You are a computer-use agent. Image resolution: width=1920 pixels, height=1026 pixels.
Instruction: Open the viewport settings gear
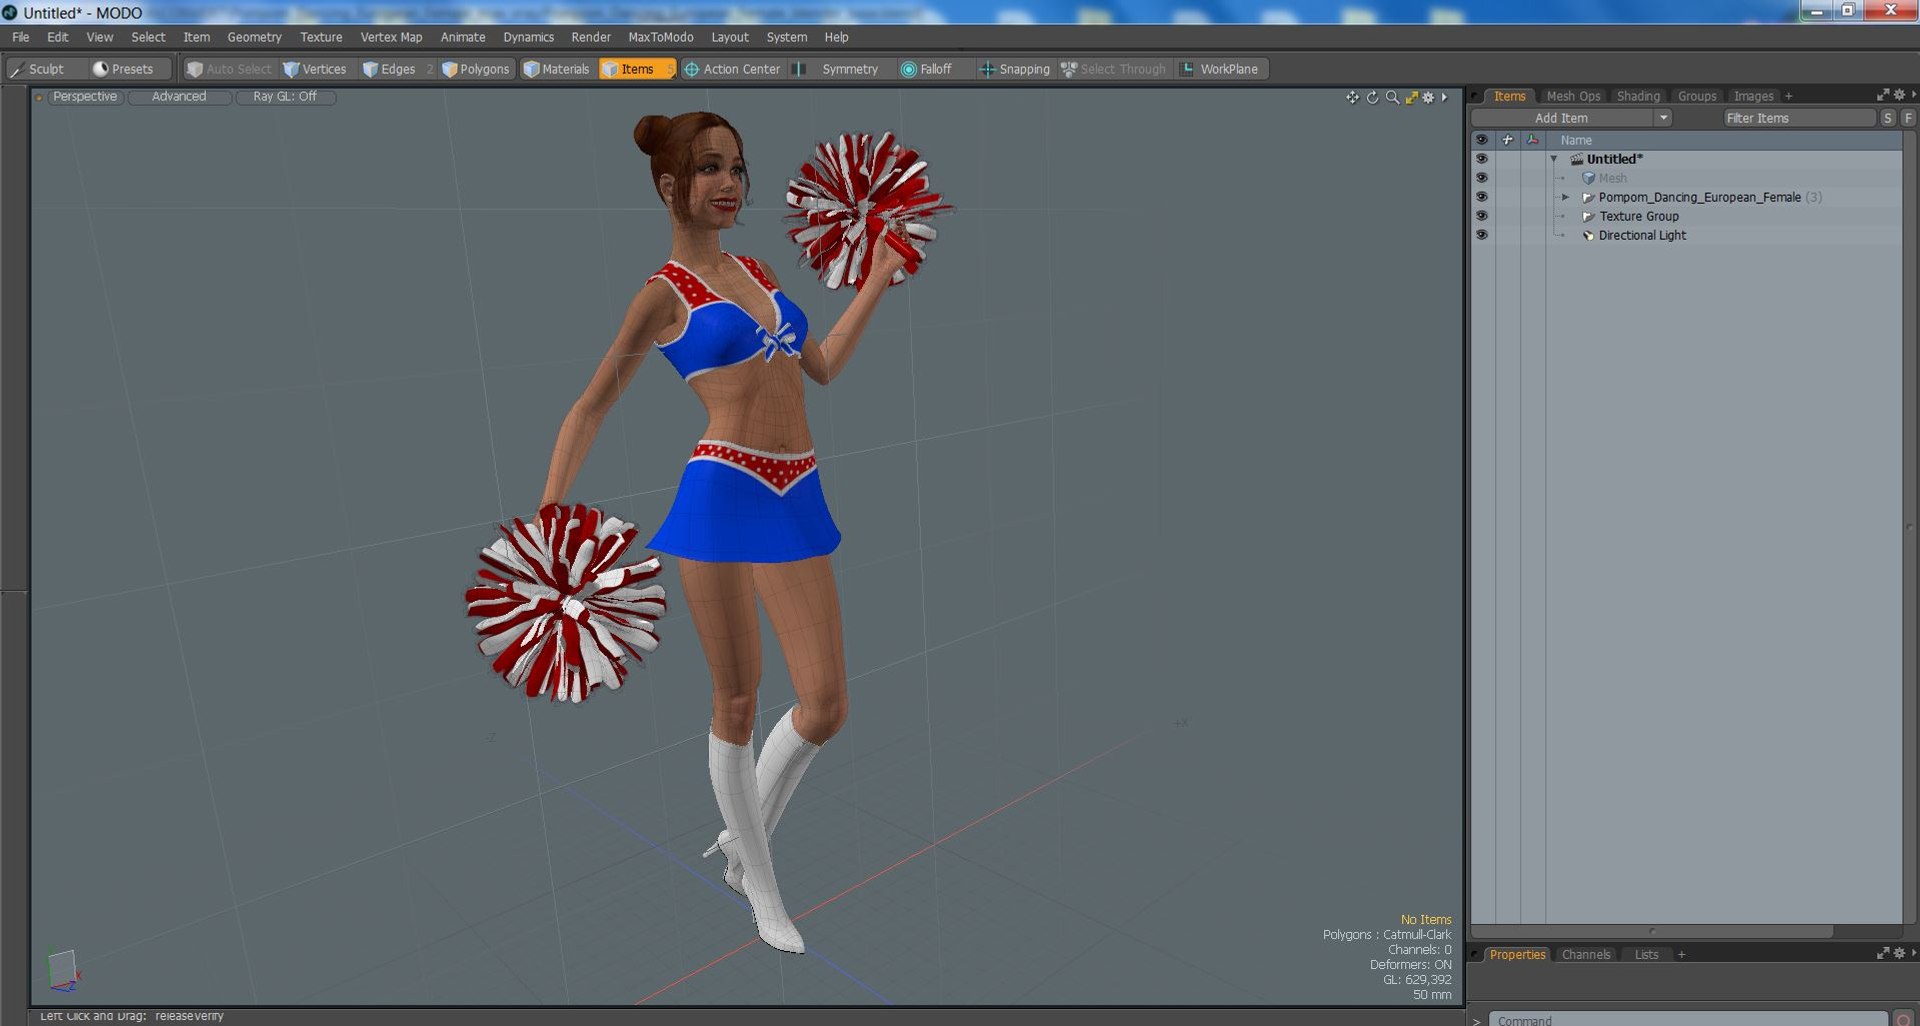click(1428, 97)
